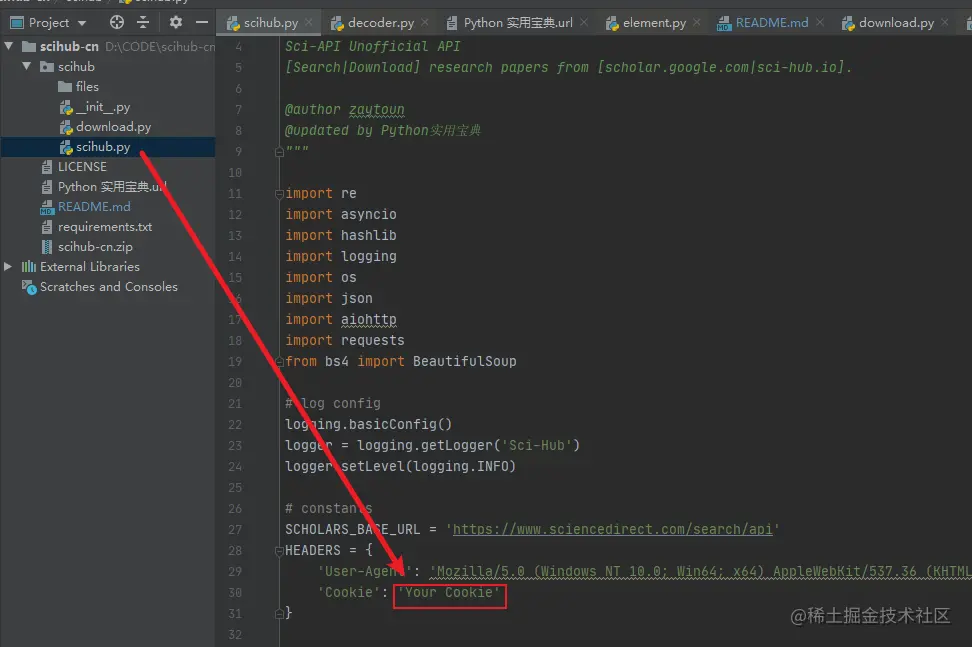972x647 pixels.
Task: Select download.py in the project tree
Action: [113, 127]
